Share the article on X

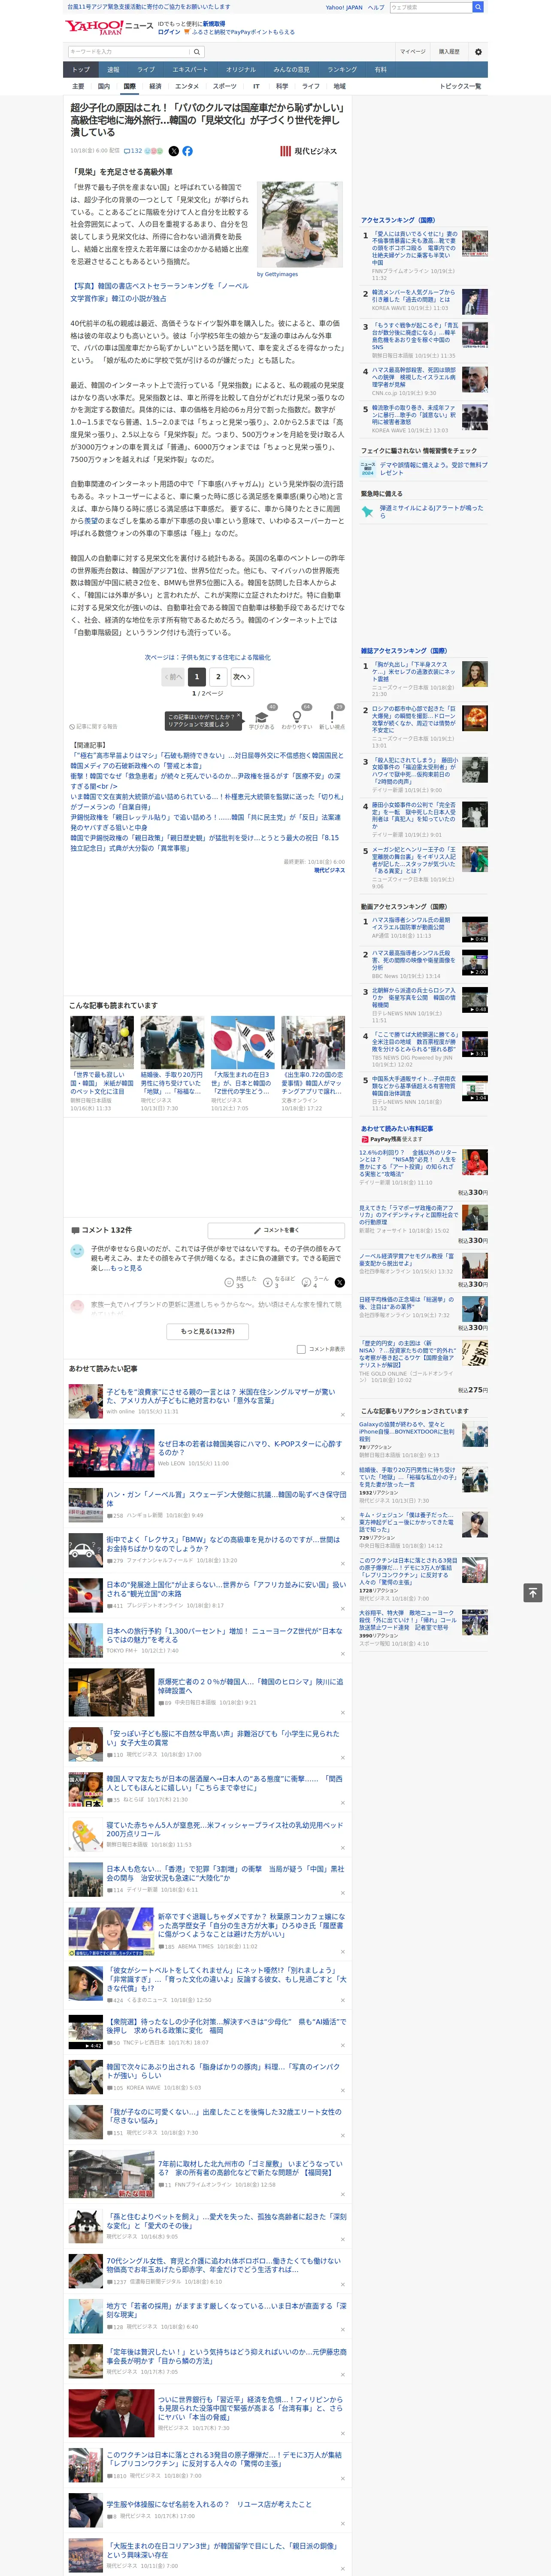pos(173,151)
